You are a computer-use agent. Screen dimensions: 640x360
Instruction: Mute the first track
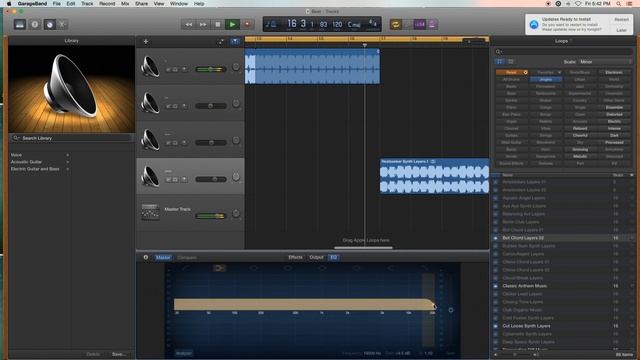168,69
